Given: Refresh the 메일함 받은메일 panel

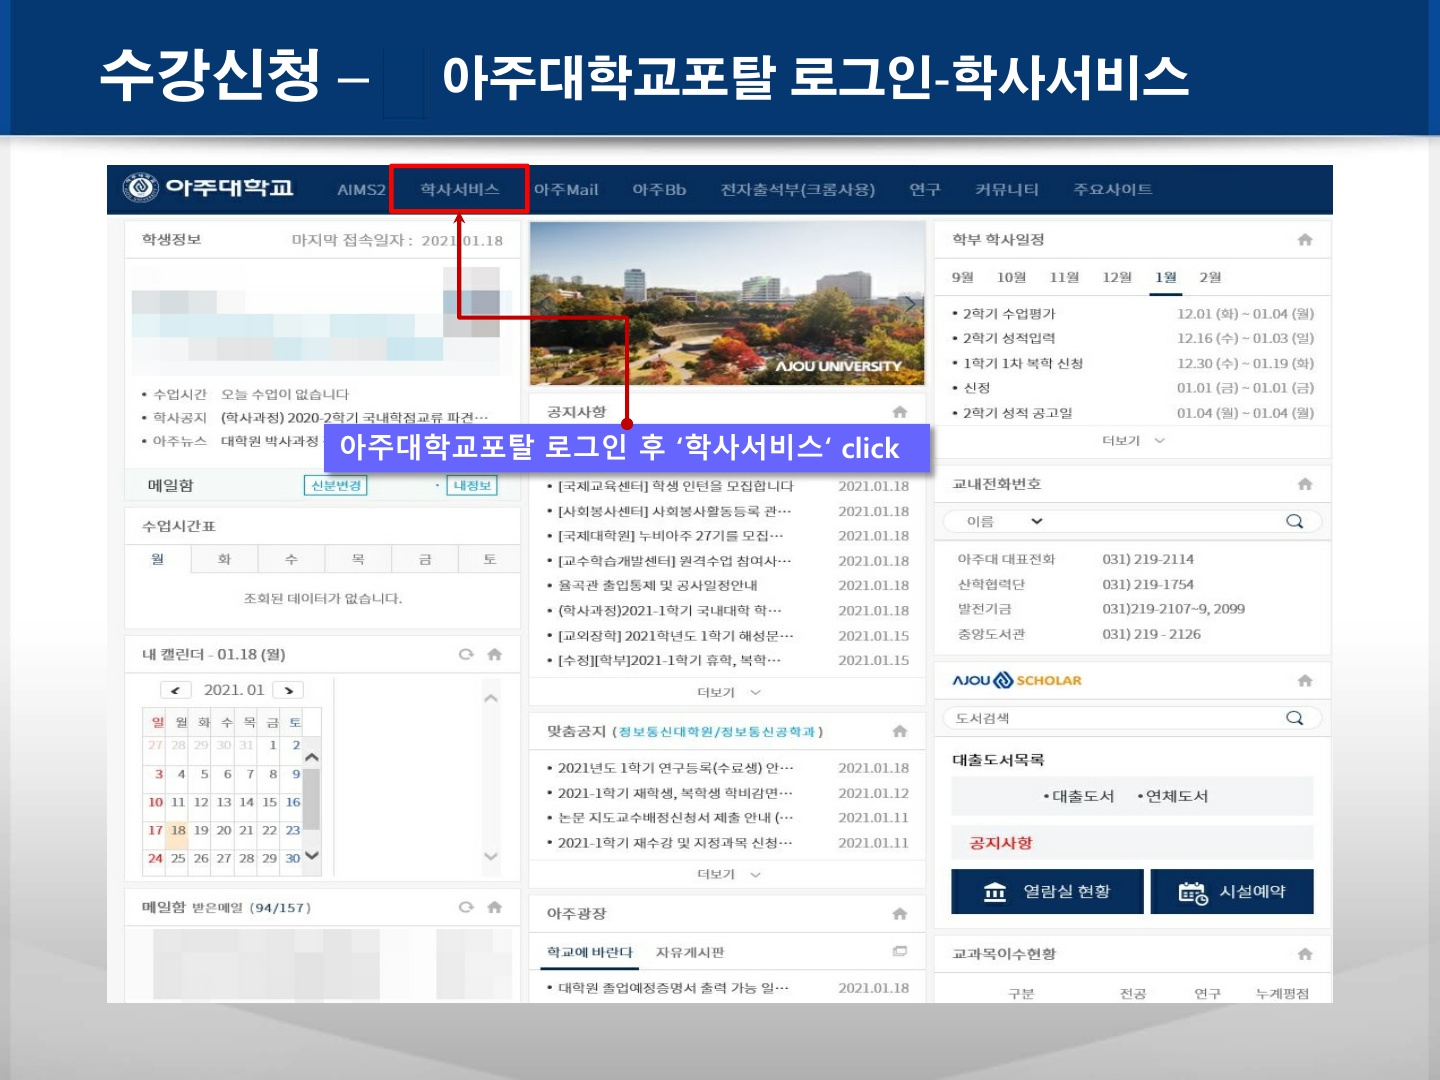Looking at the screenshot, I should coord(465,907).
